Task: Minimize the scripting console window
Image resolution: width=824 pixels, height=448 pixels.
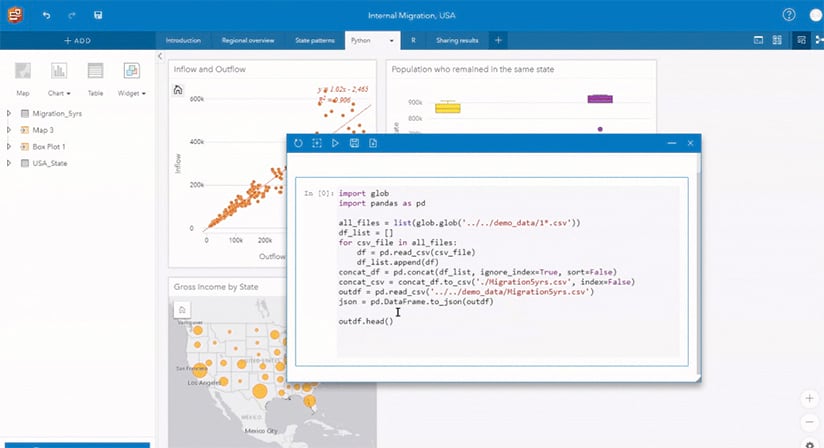Action: point(672,143)
